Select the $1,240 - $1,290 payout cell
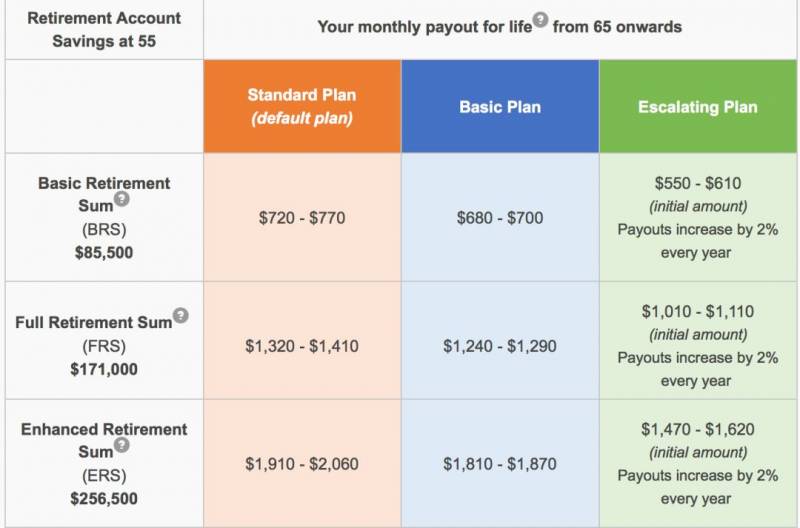Viewport: 800px width, 528px height. coord(500,346)
